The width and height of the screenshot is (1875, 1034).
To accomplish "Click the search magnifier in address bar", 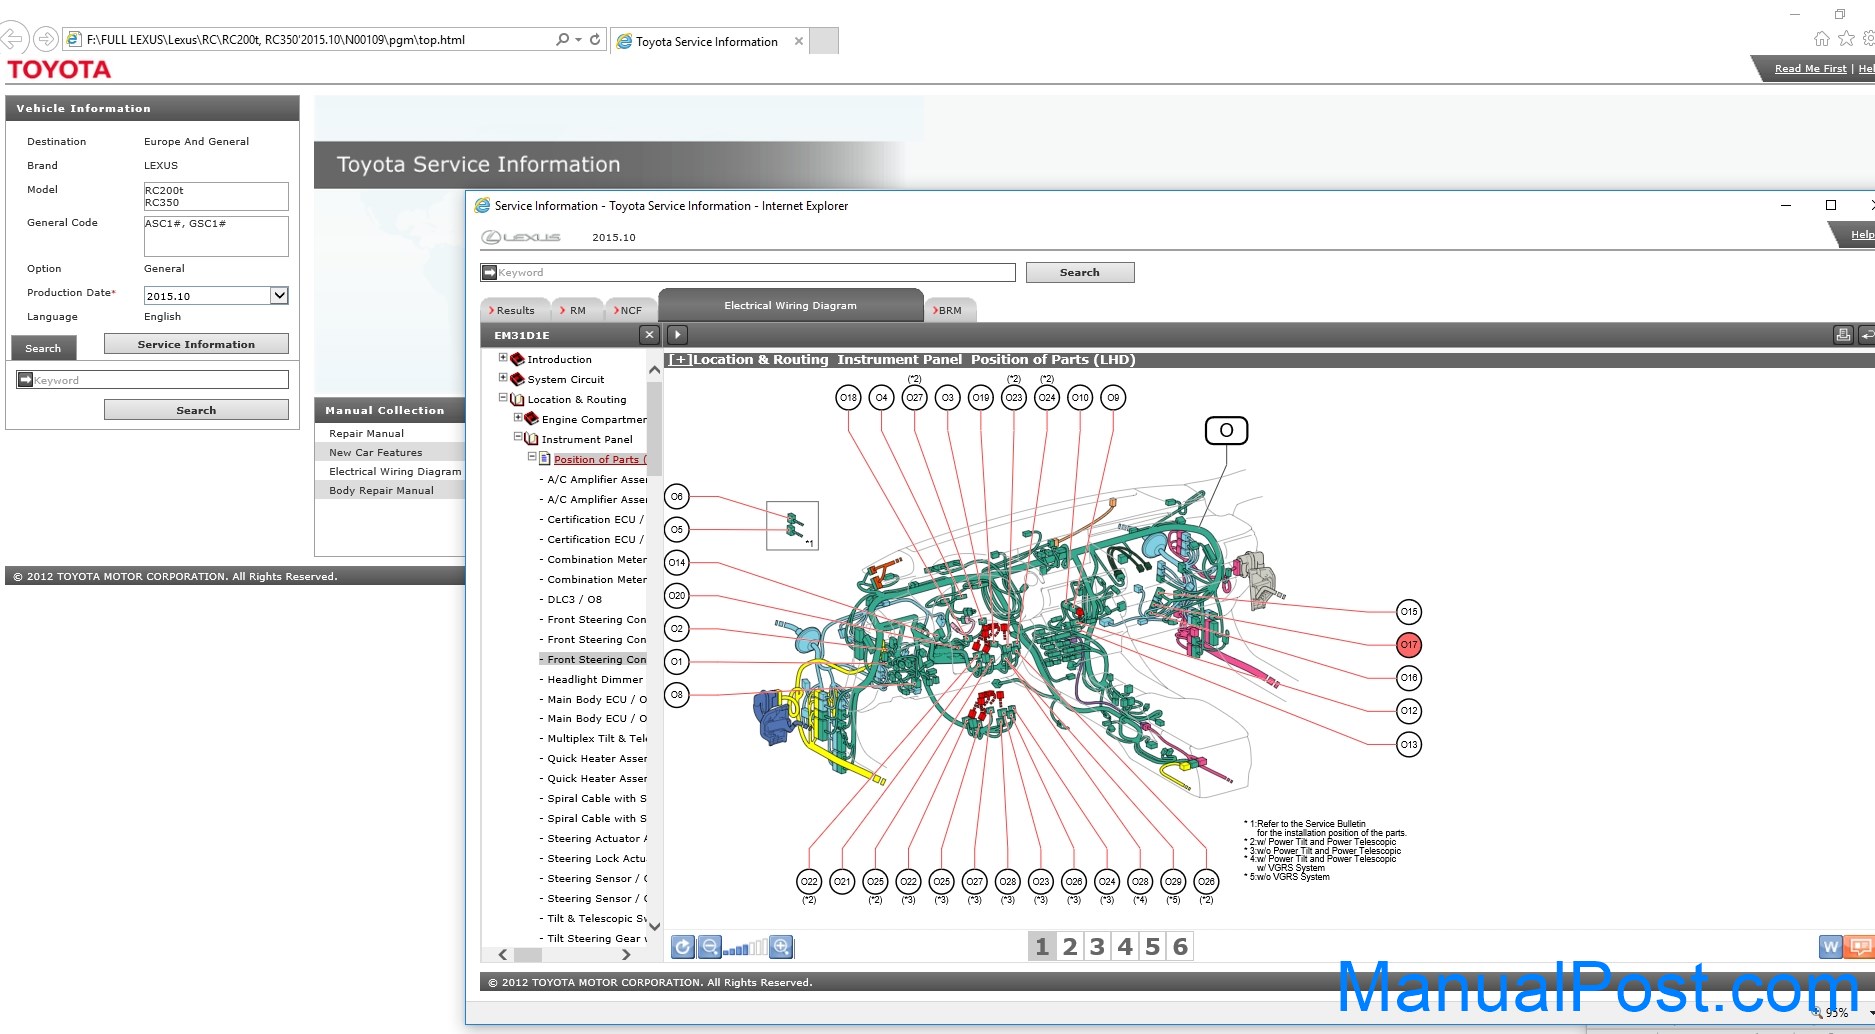I will click(x=562, y=39).
